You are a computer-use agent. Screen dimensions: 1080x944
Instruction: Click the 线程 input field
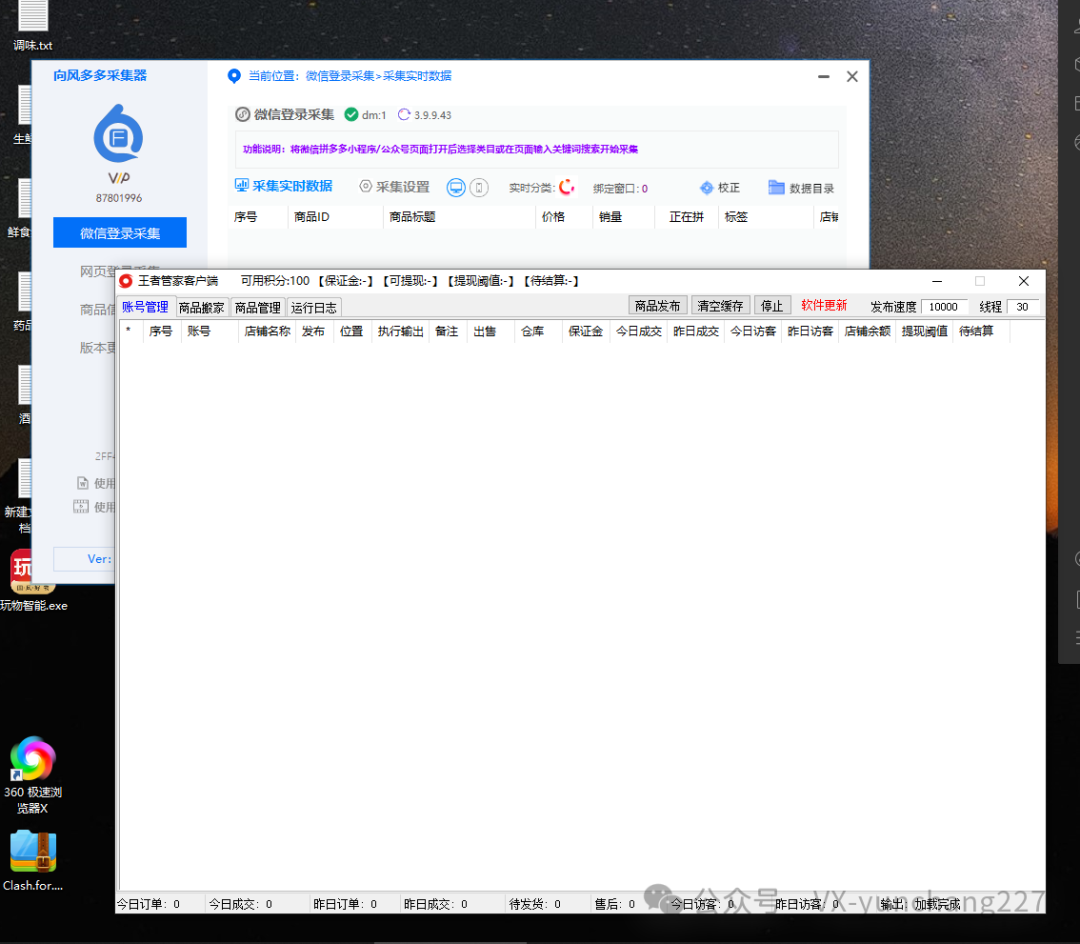point(1024,306)
